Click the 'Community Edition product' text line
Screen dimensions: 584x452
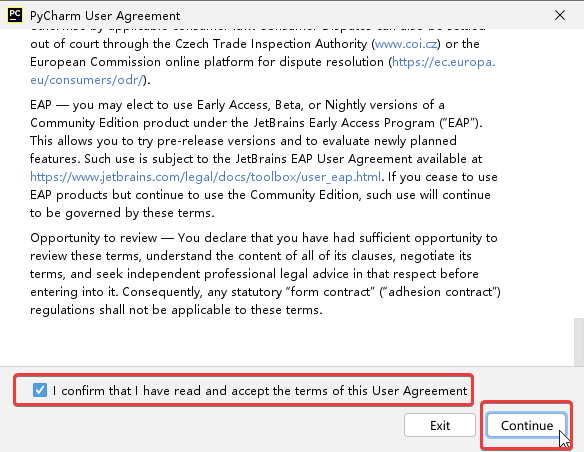click(x=256, y=123)
